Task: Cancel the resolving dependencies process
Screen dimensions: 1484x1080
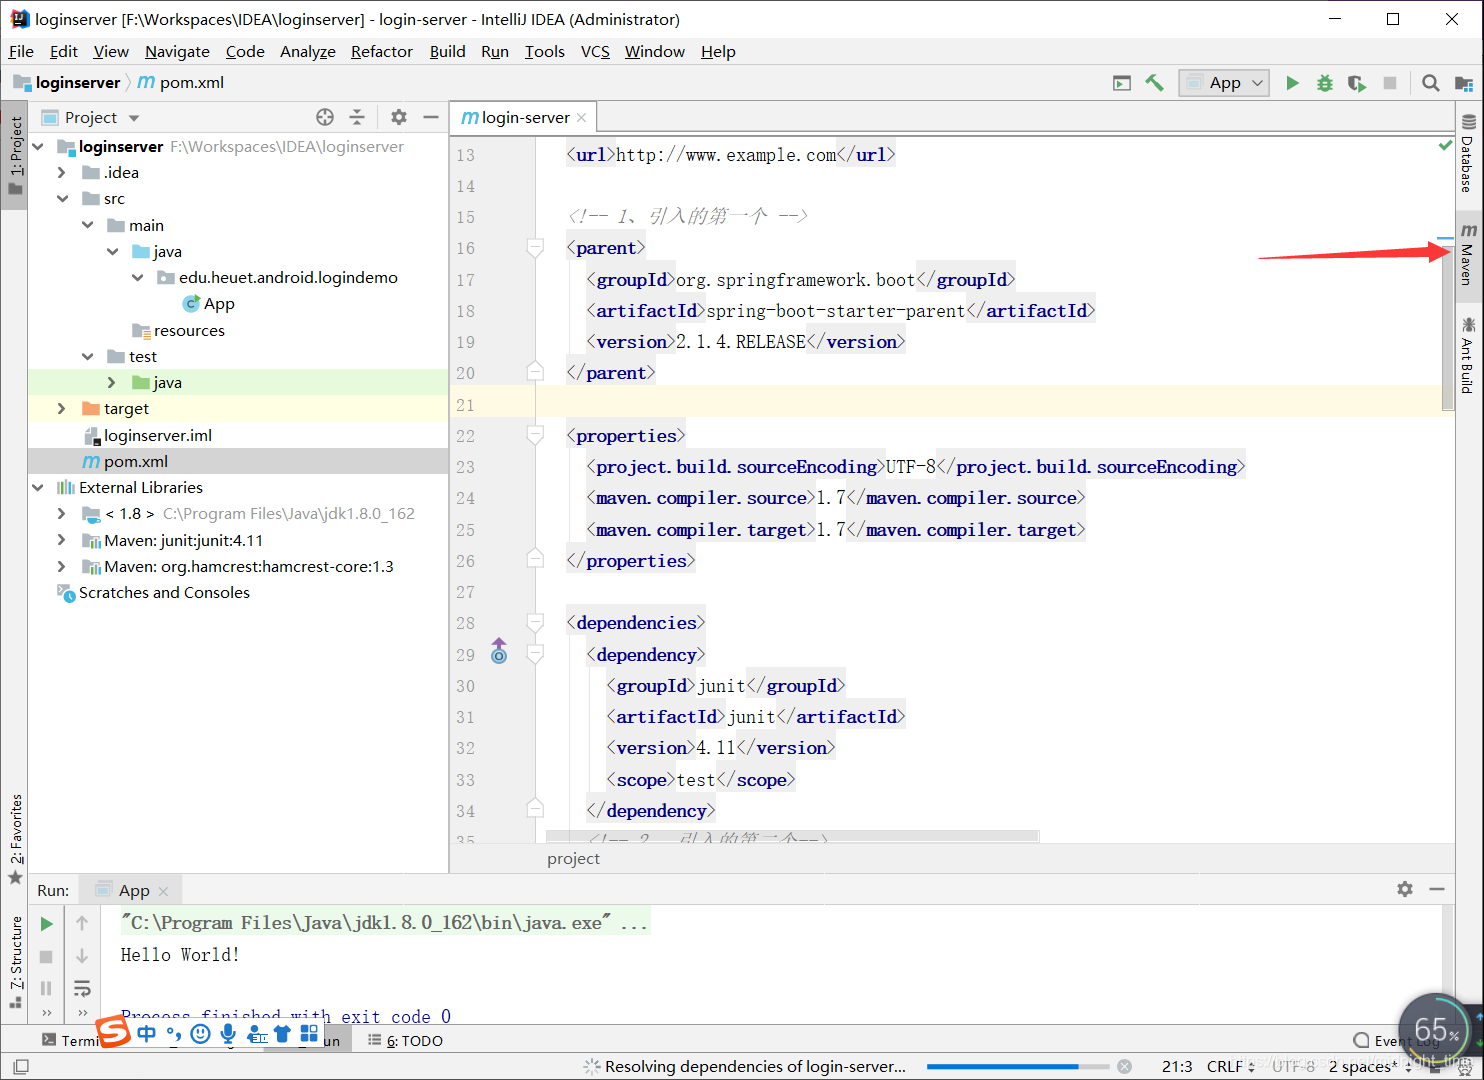Action: pyautogui.click(x=1124, y=1066)
